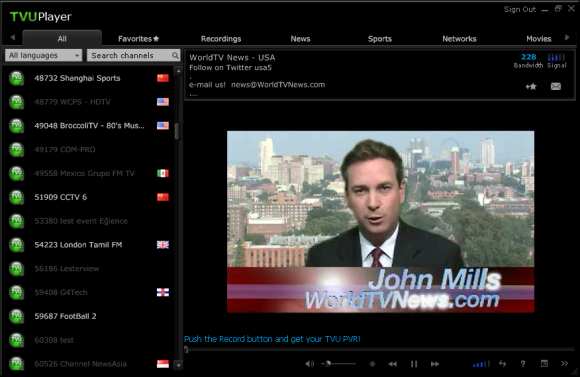Click channel list scrollbar up arrow
The height and width of the screenshot is (377, 580).
point(178,70)
